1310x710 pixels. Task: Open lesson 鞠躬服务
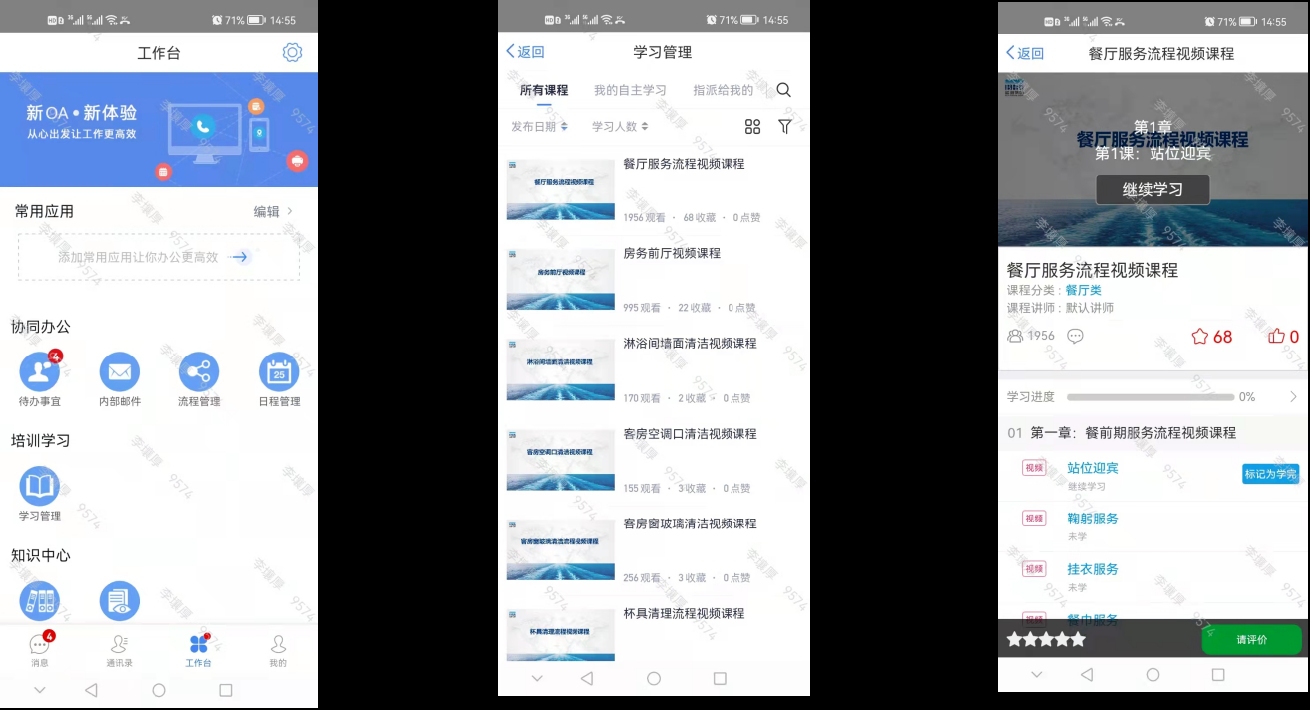click(1093, 518)
